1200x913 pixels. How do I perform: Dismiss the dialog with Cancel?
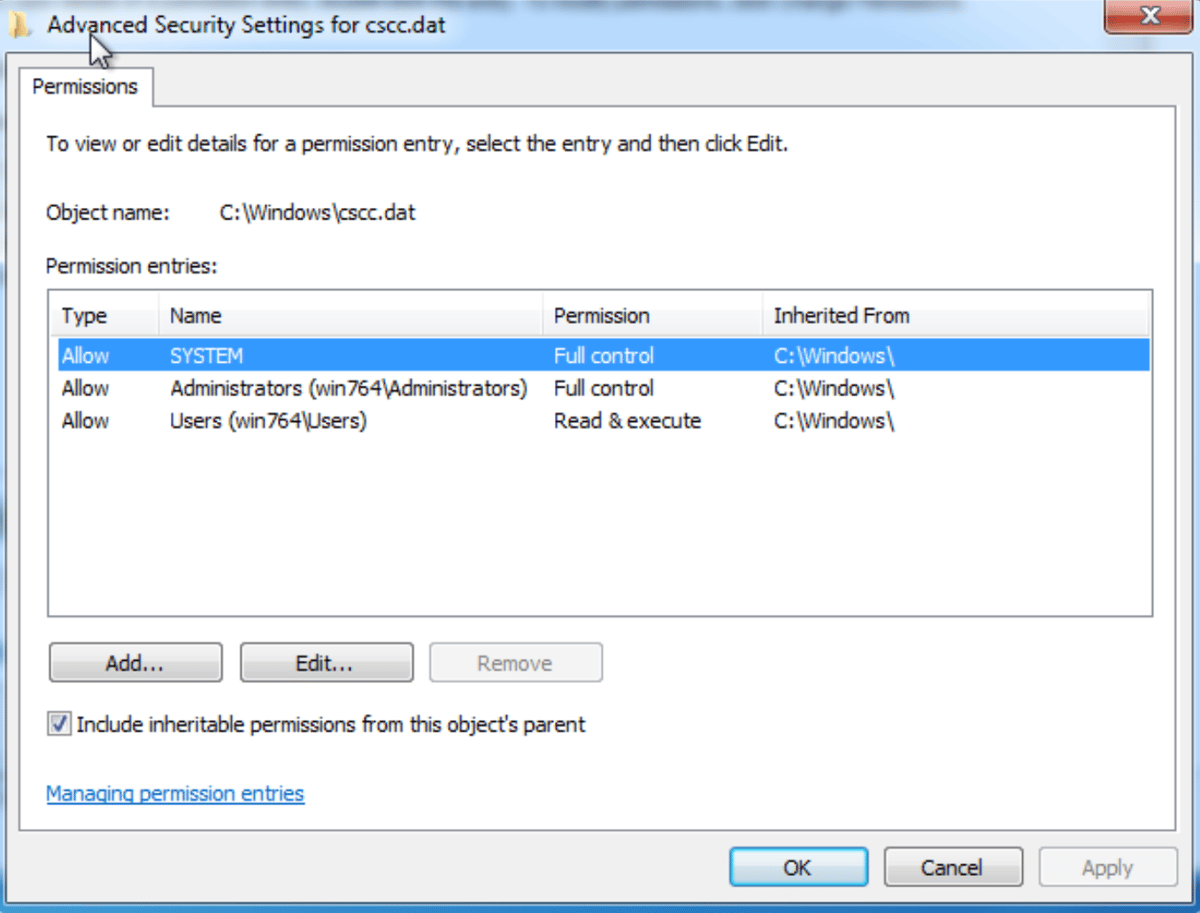[x=952, y=867]
